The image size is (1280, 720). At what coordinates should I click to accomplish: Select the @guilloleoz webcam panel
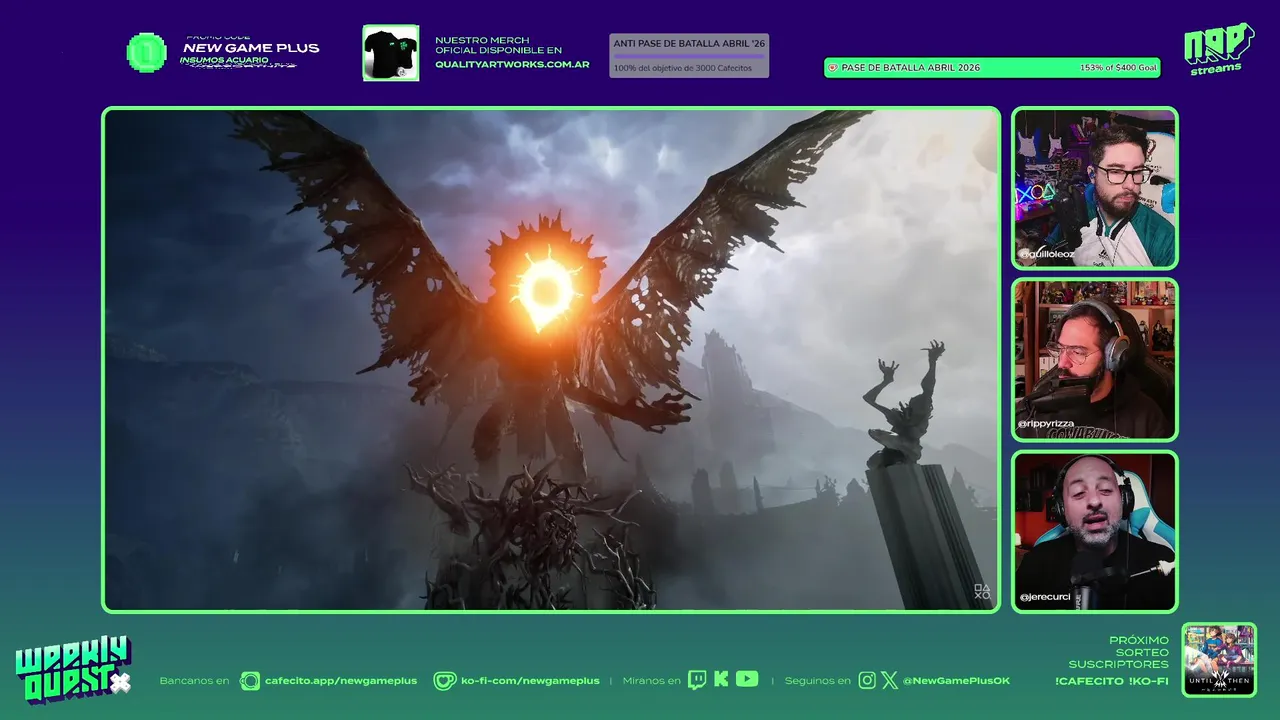pyautogui.click(x=1095, y=188)
